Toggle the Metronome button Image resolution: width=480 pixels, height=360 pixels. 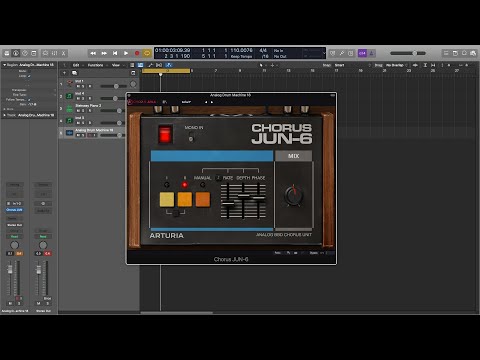(x=372, y=53)
